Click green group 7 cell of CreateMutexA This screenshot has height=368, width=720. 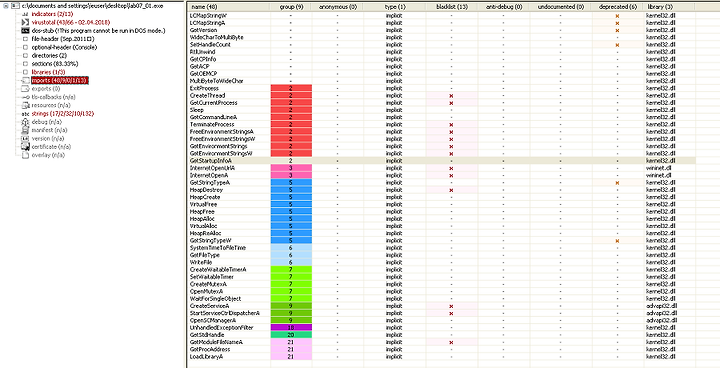pyautogui.click(x=291, y=284)
